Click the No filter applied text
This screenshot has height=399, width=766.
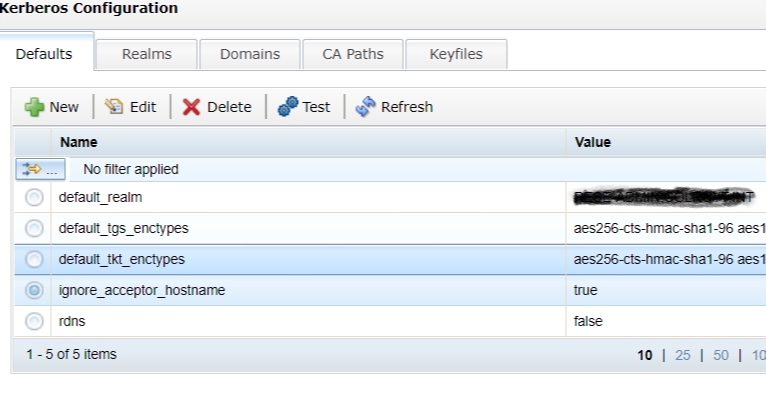coord(131,169)
